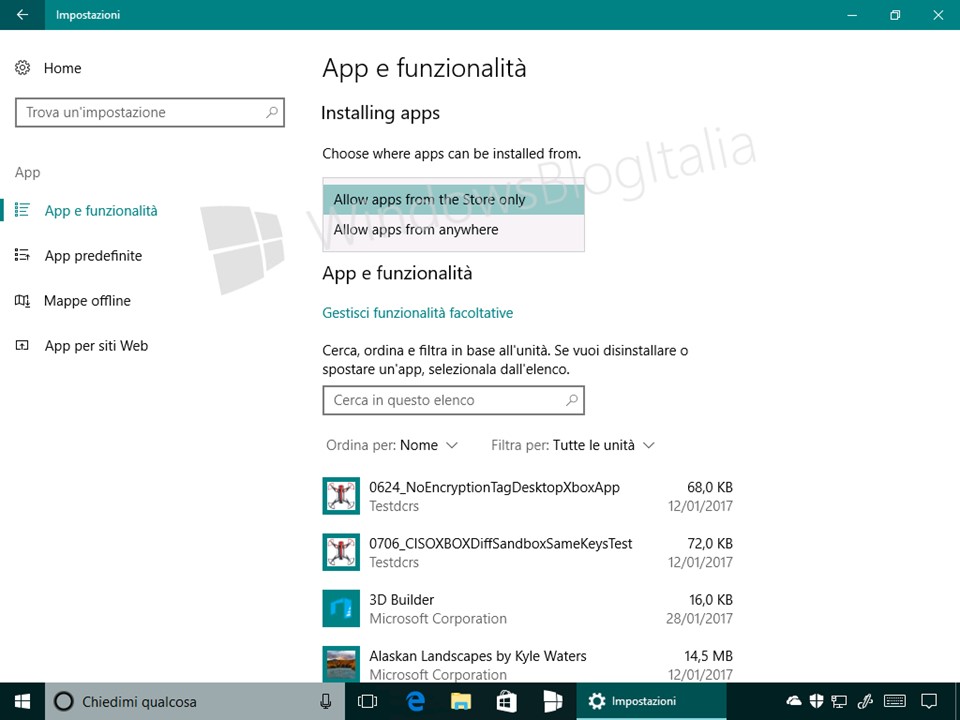Image resolution: width=960 pixels, height=720 pixels.
Task: Focus the Trova un'impostazione search field
Action: pyautogui.click(x=150, y=113)
